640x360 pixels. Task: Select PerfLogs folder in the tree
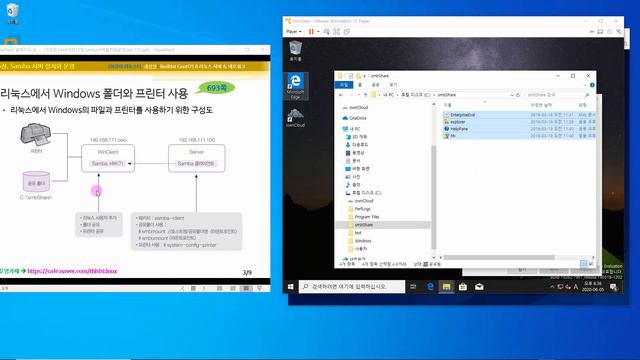(359, 209)
